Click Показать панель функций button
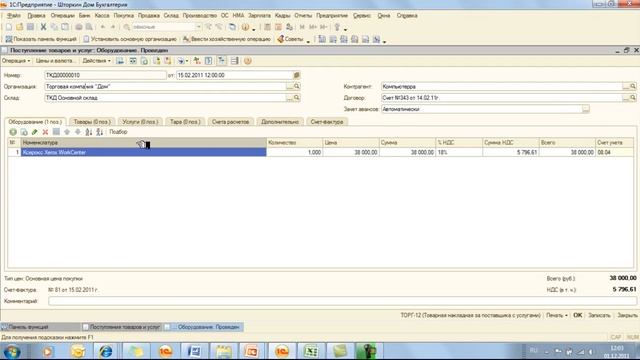This screenshot has width=640, height=360. (x=41, y=39)
